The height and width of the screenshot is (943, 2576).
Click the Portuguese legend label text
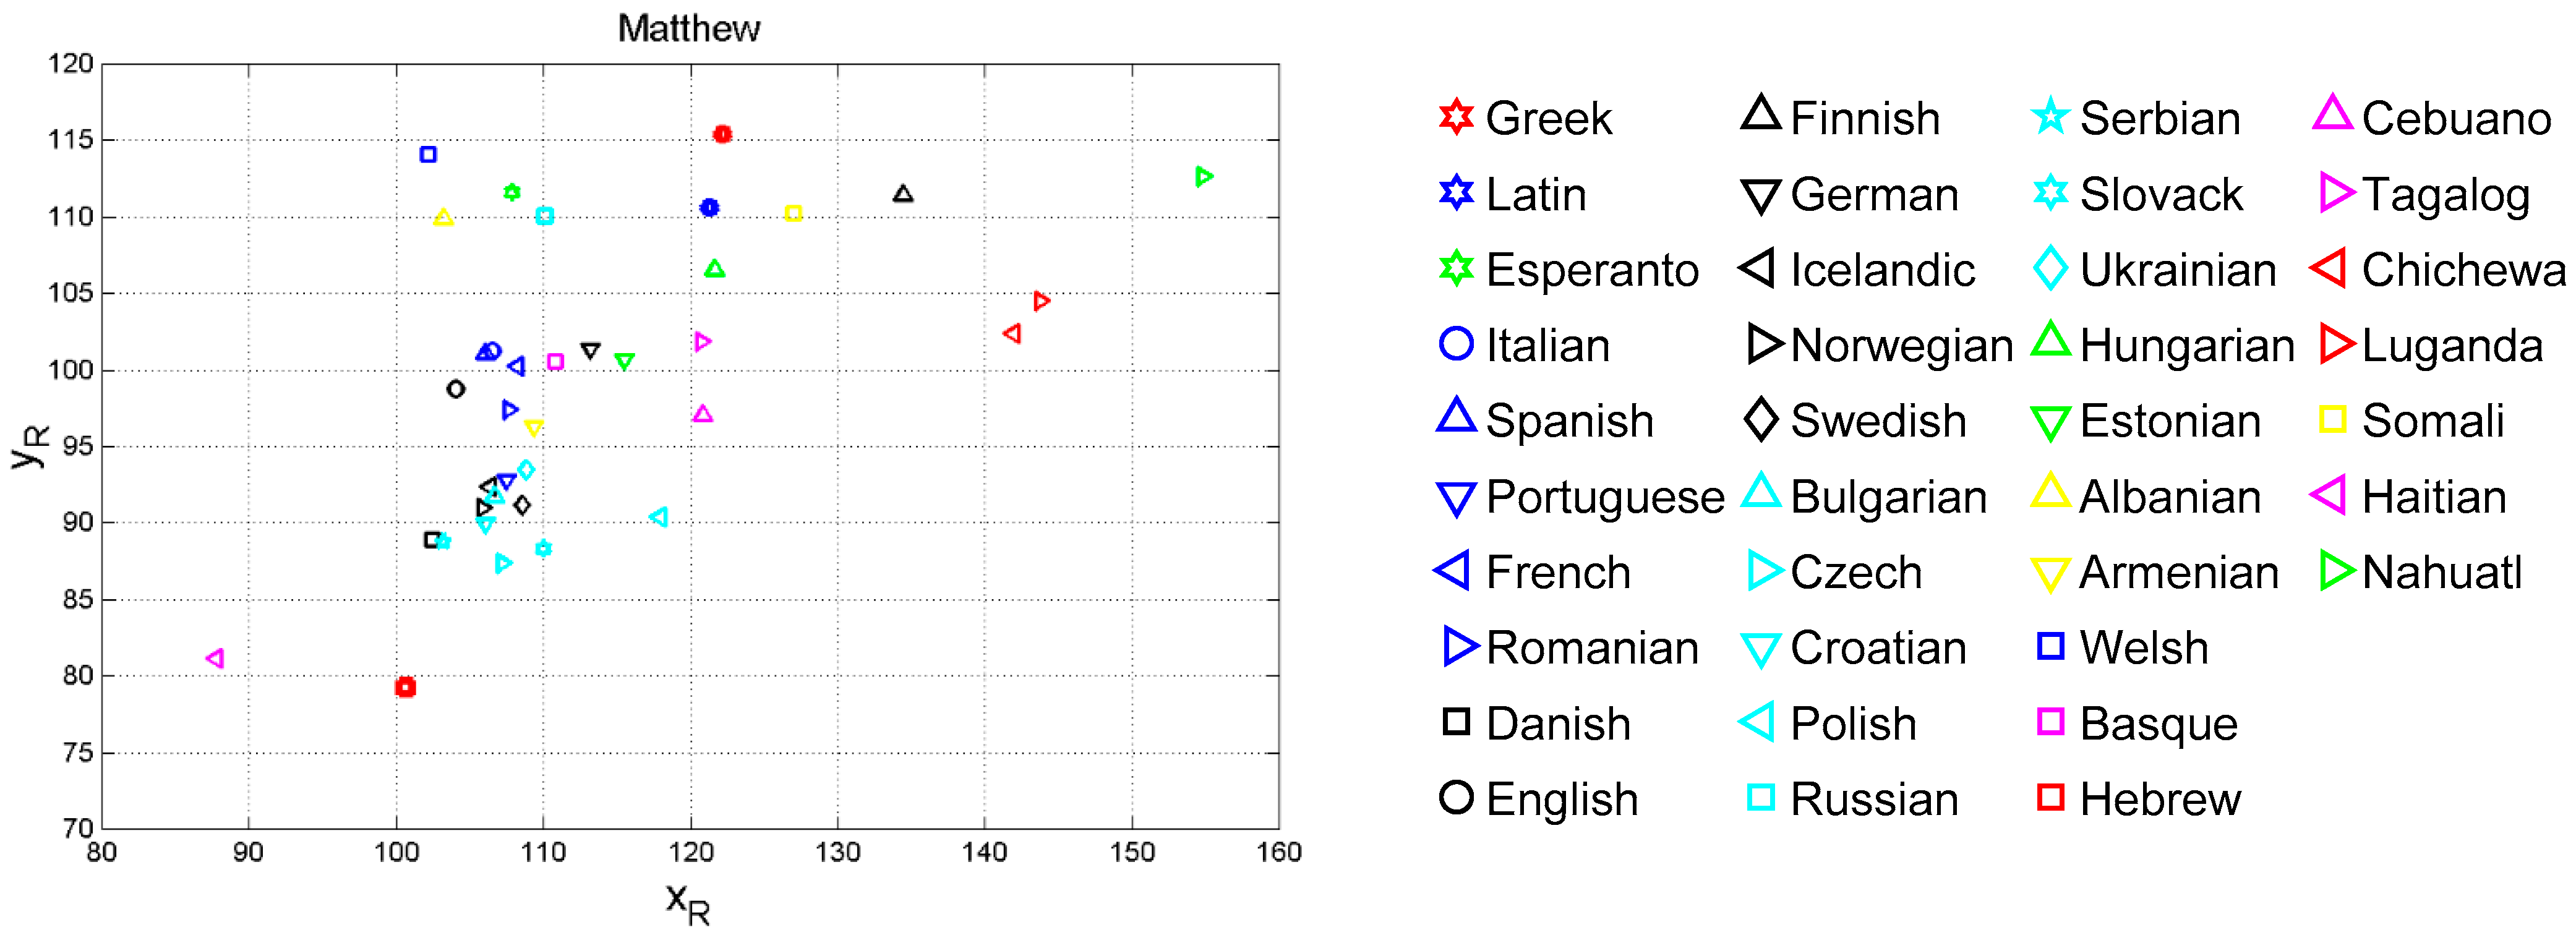(x=1605, y=497)
